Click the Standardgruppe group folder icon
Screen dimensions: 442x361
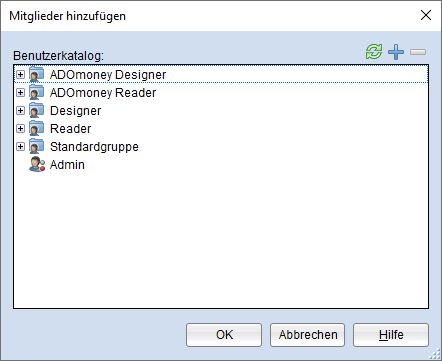pyautogui.click(x=36, y=146)
